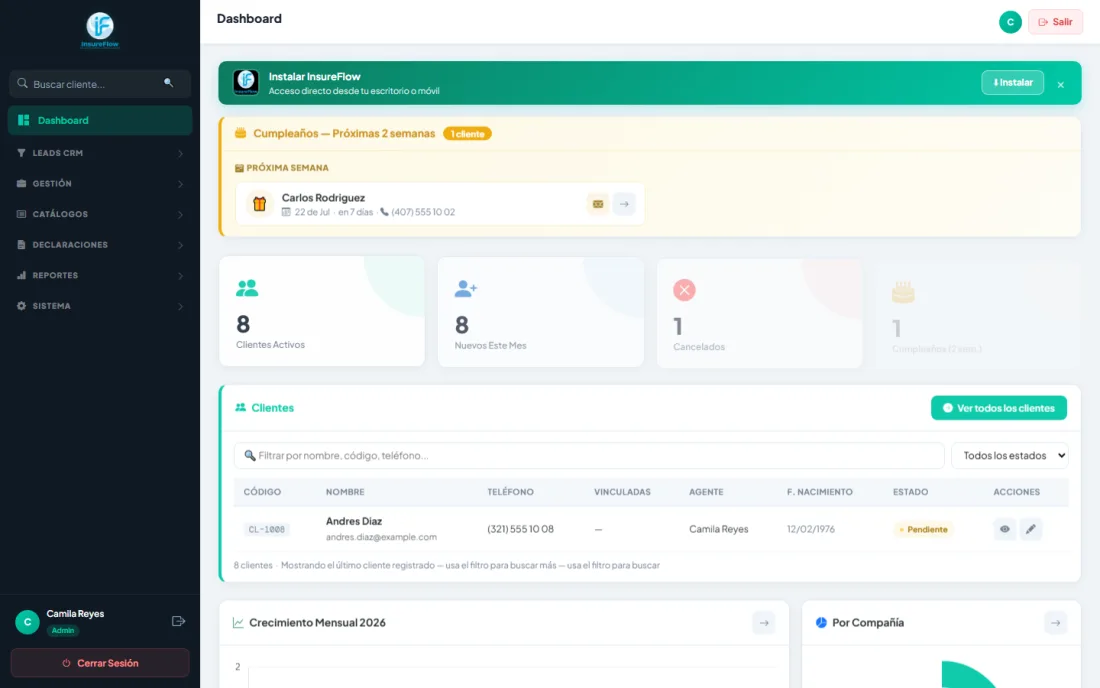The image size is (1100, 688).
Task: Open the Reportes menu
Action: coord(100,276)
